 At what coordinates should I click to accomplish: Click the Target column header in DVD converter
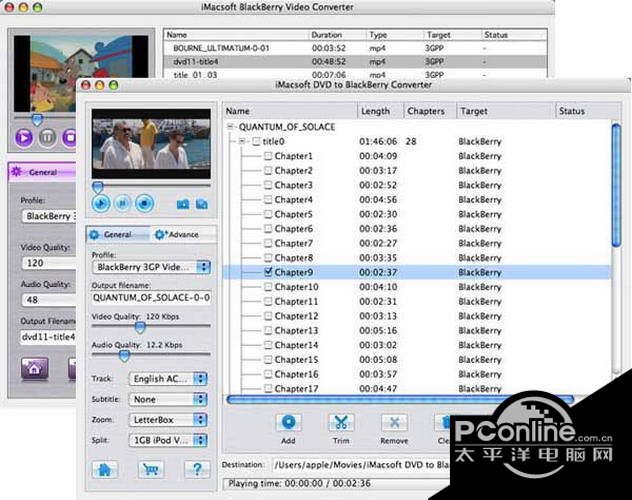(x=506, y=111)
